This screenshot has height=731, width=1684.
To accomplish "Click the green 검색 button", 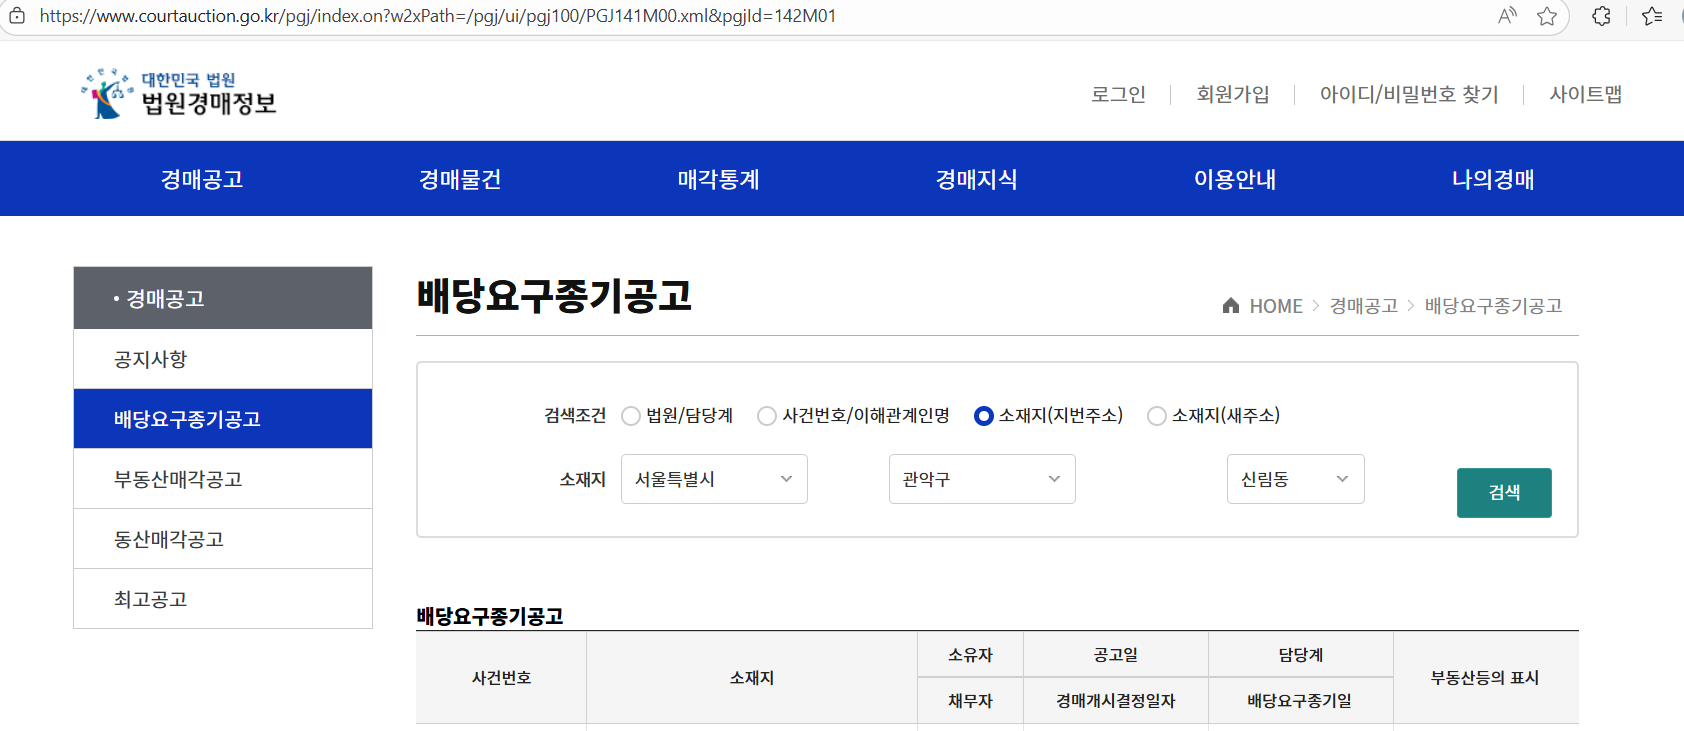I will [x=1504, y=493].
